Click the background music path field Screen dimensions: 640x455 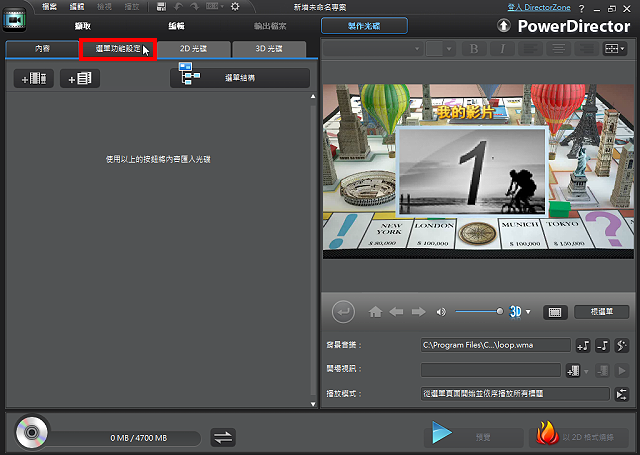click(x=496, y=345)
